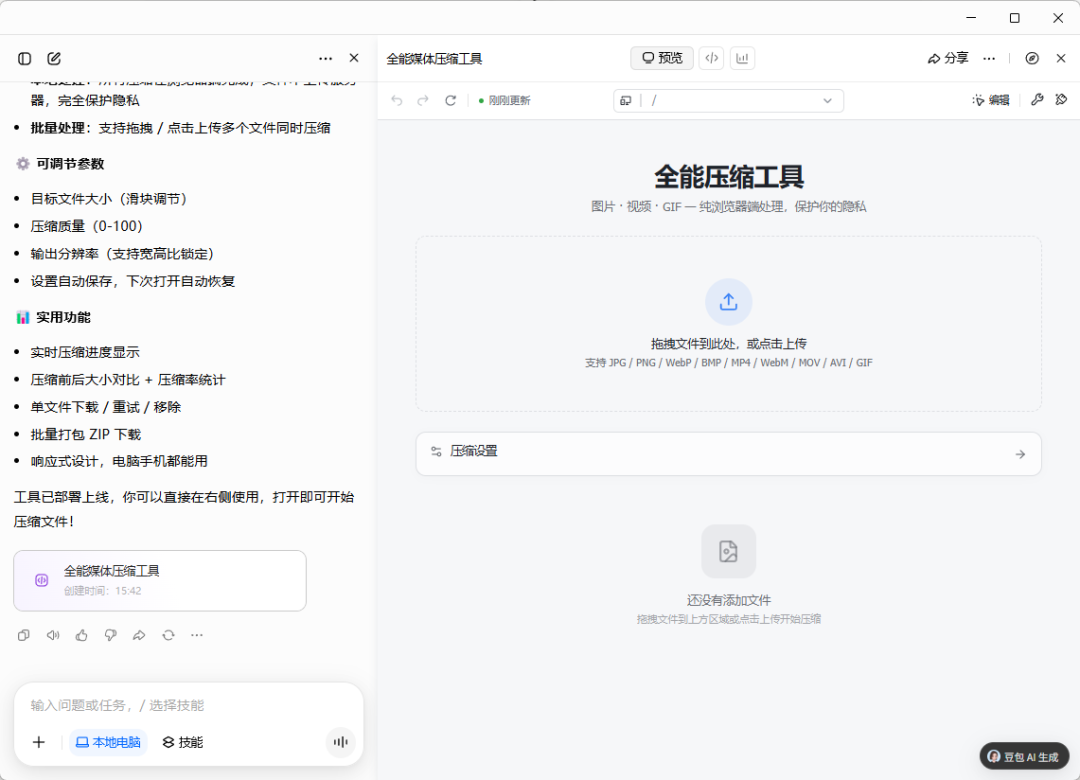This screenshot has width=1080, height=780.
Task: Open the analytics chart tab
Action: 742,58
